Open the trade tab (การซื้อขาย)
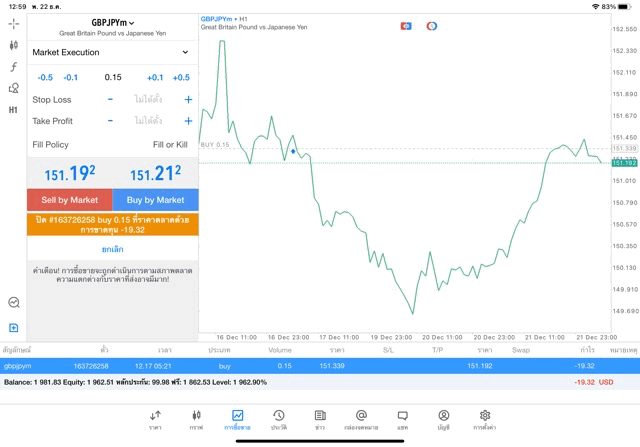 pos(238,420)
